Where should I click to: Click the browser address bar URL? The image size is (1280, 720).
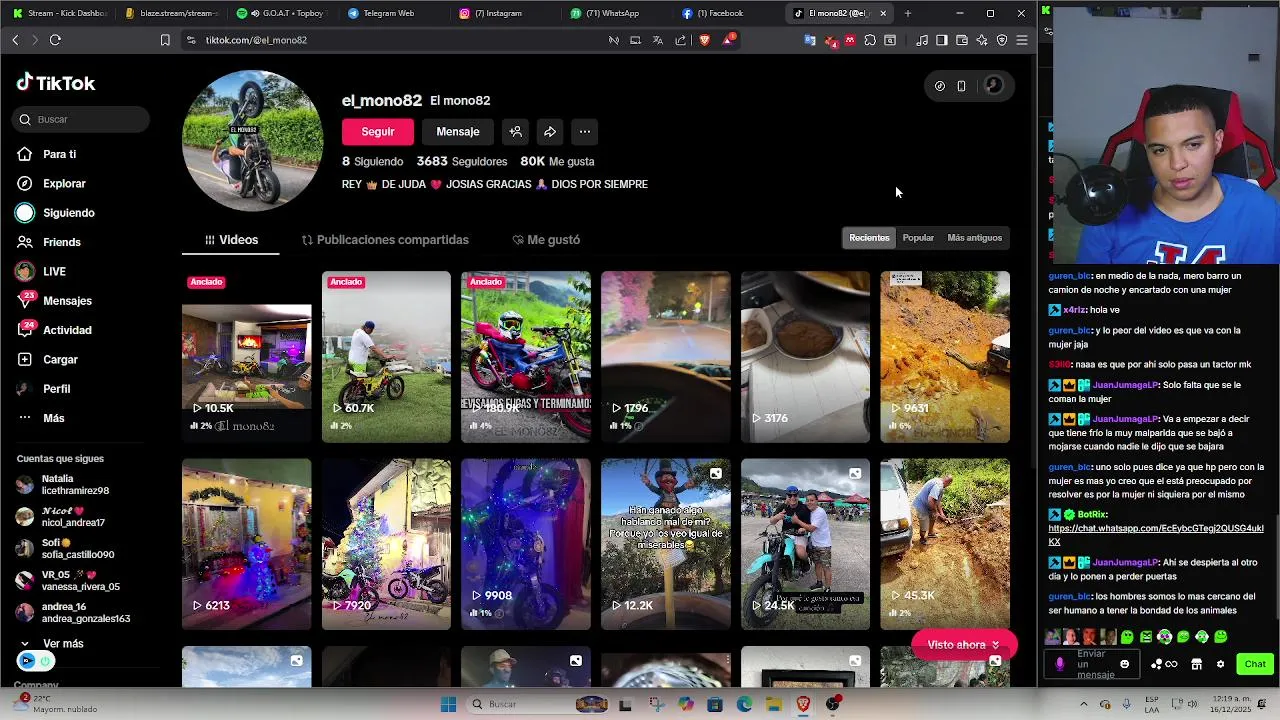coord(256,40)
